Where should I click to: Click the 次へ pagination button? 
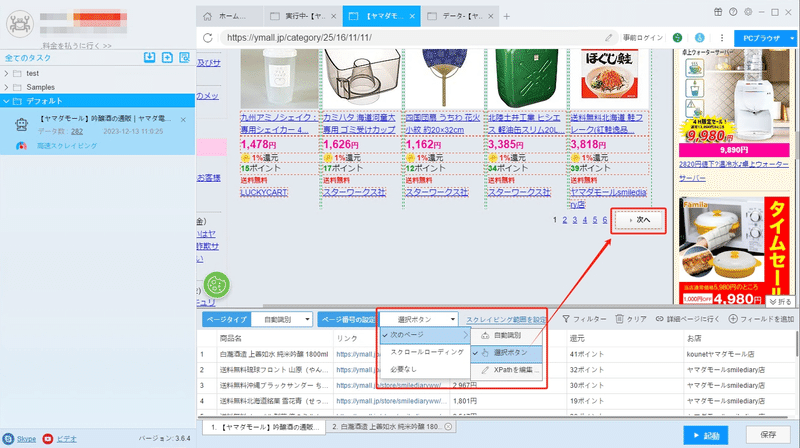tap(639, 220)
